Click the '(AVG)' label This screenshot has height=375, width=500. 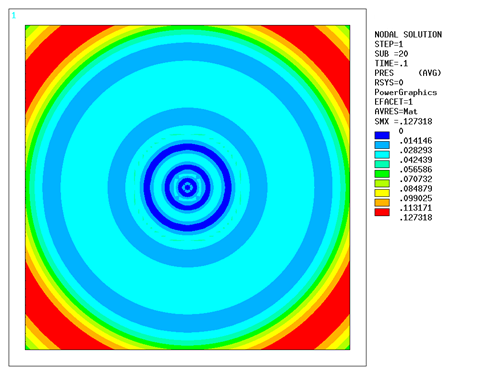[430, 73]
